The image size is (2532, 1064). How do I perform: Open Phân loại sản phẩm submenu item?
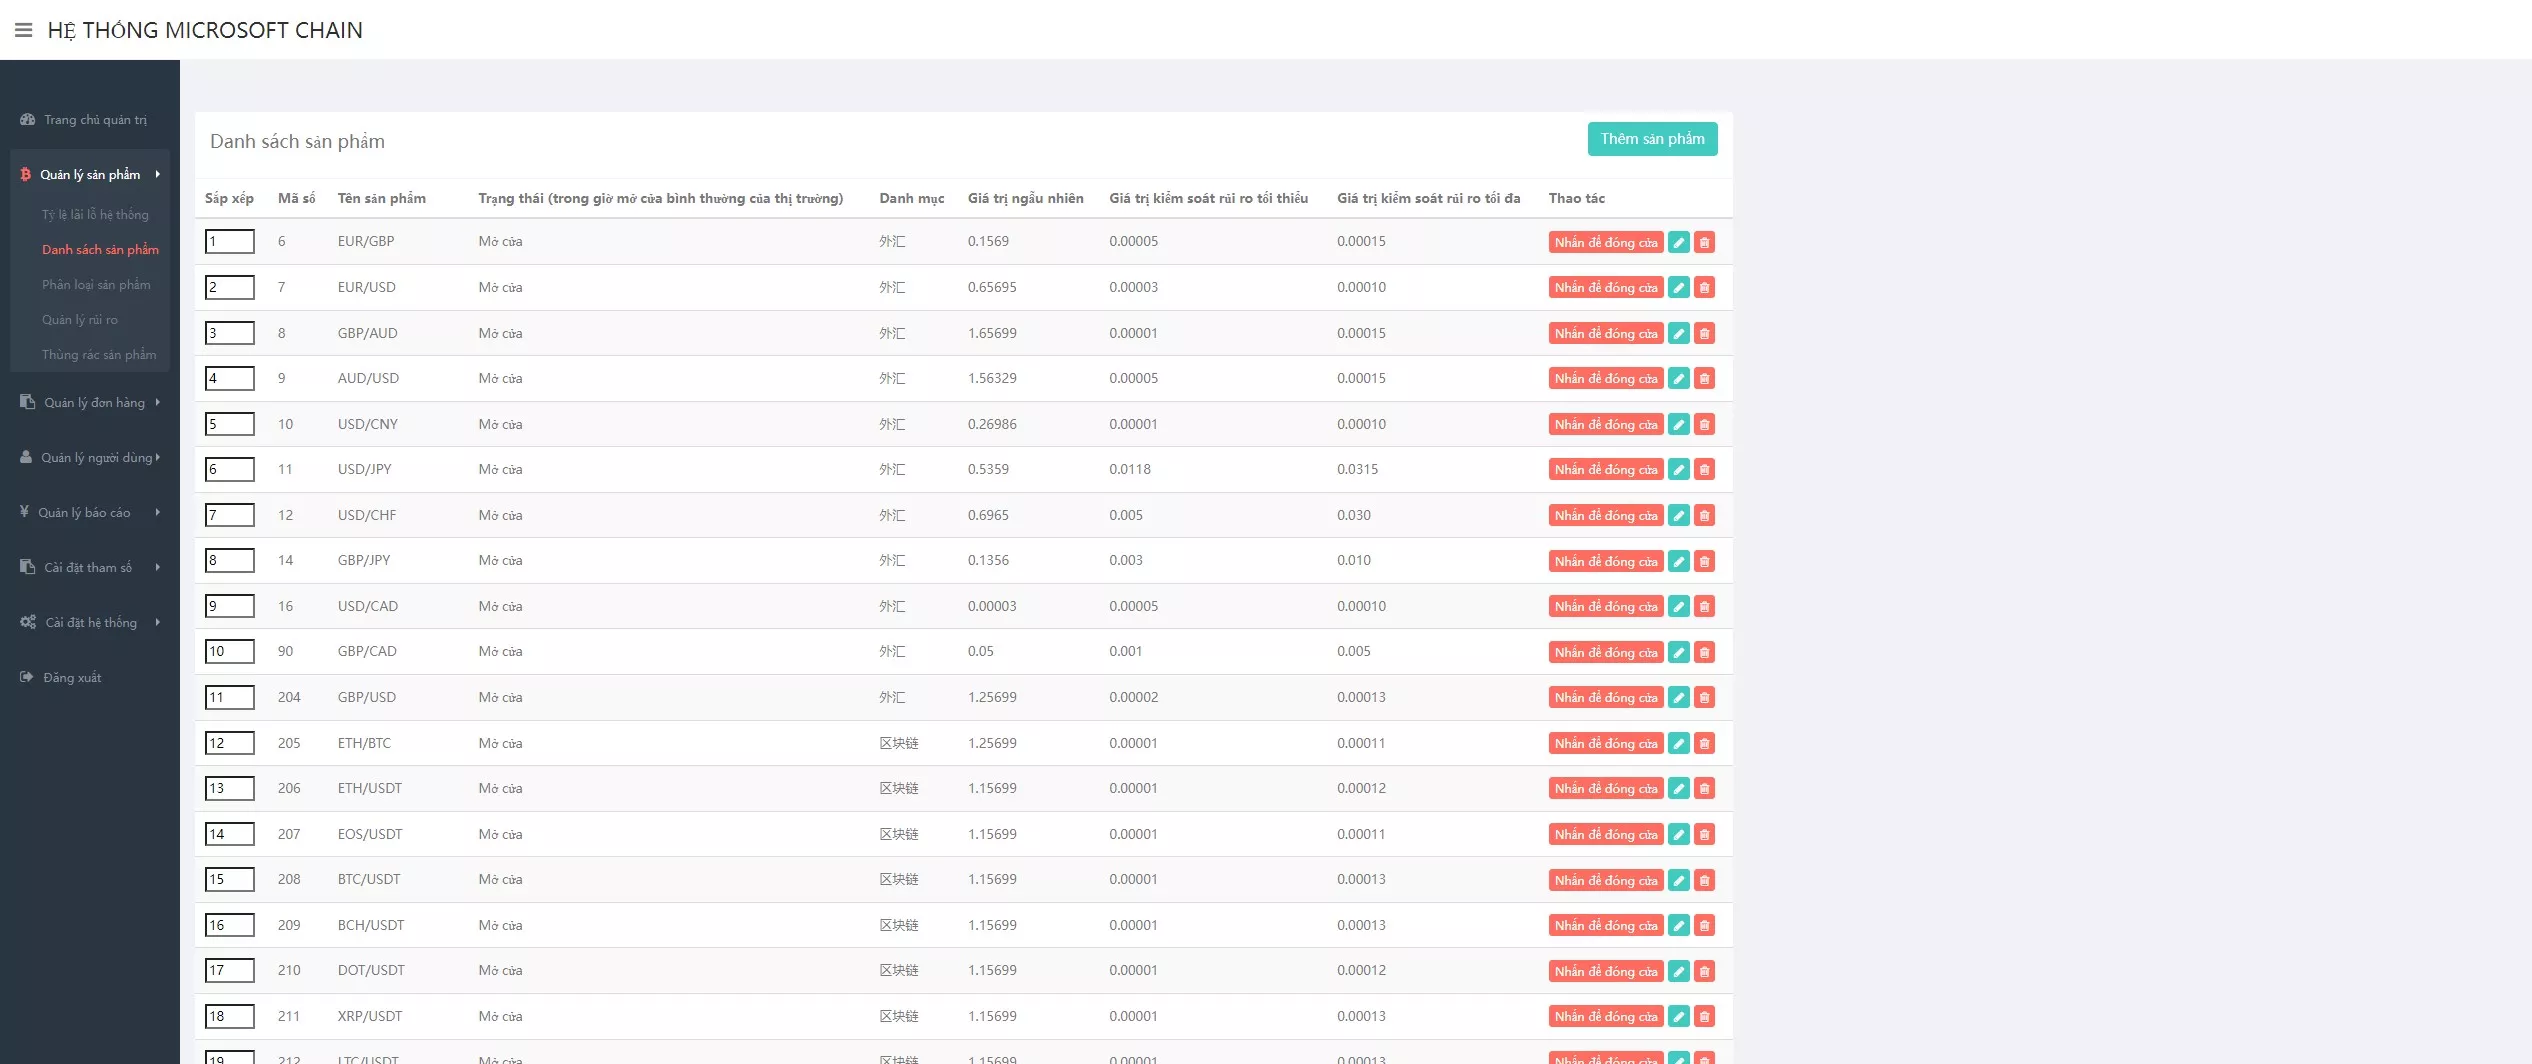(x=96, y=285)
